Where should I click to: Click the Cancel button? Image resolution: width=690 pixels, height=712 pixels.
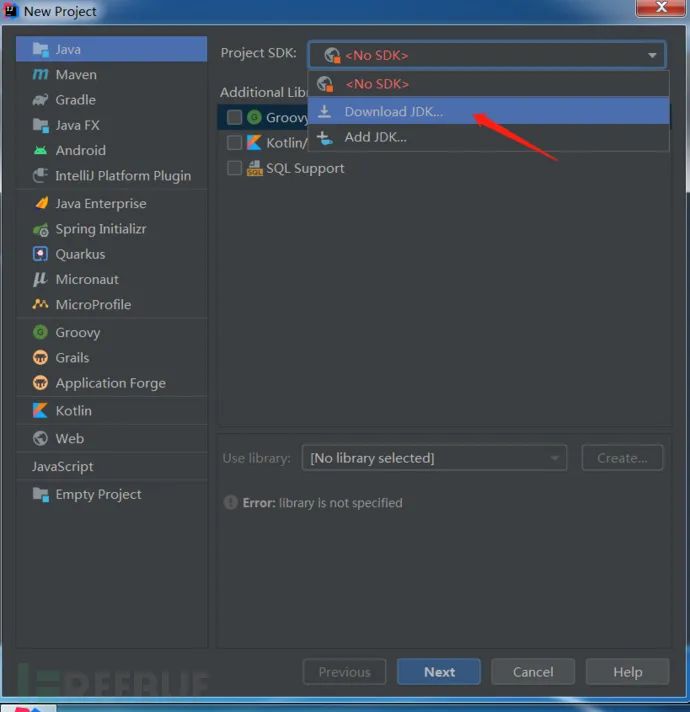click(533, 672)
